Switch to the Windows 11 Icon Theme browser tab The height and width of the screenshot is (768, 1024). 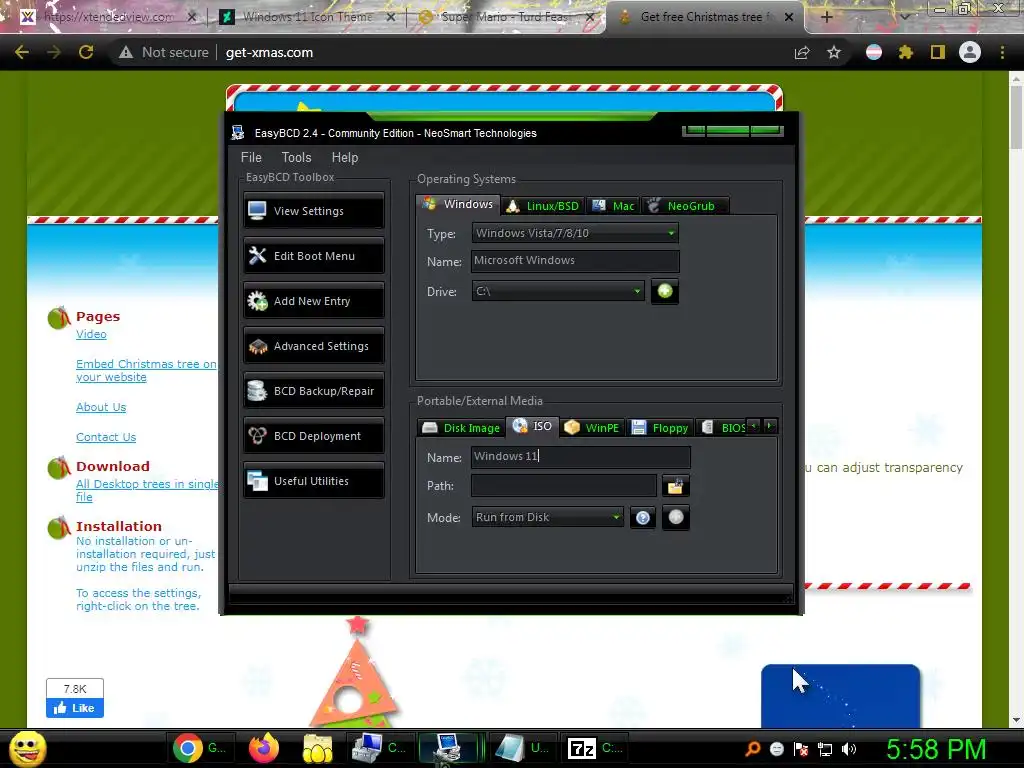coord(308,17)
